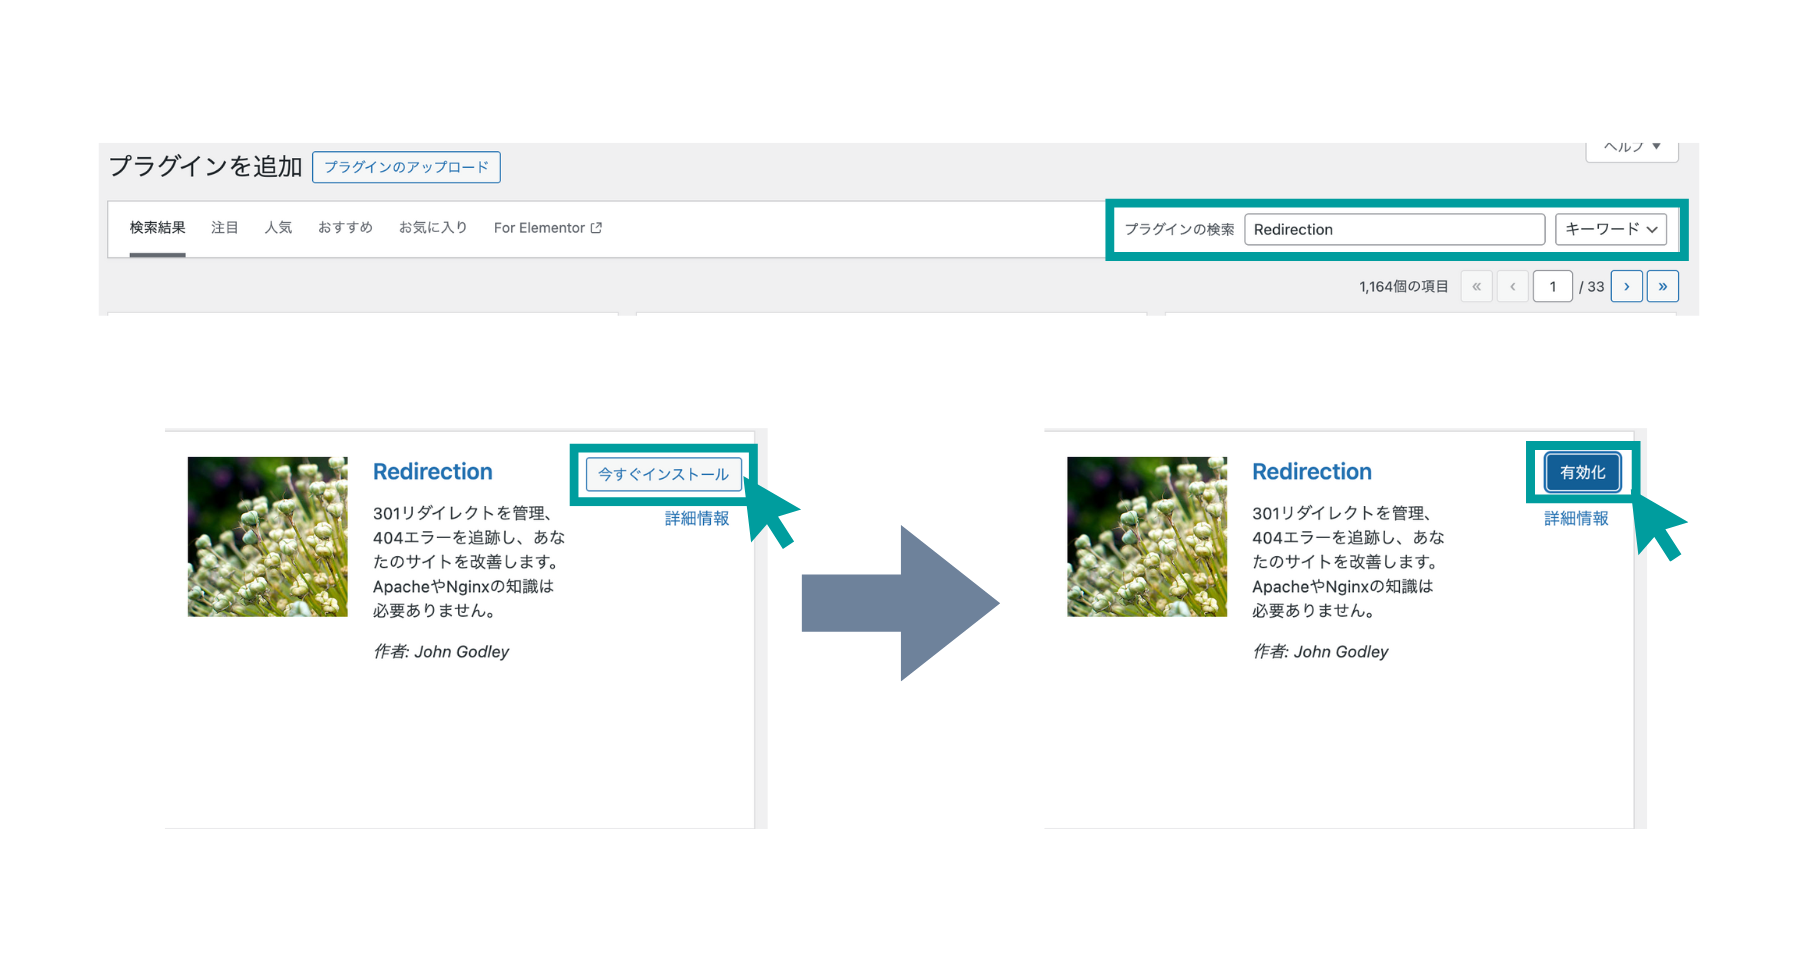Go to the previous results page
1799x977 pixels.
click(x=1513, y=286)
